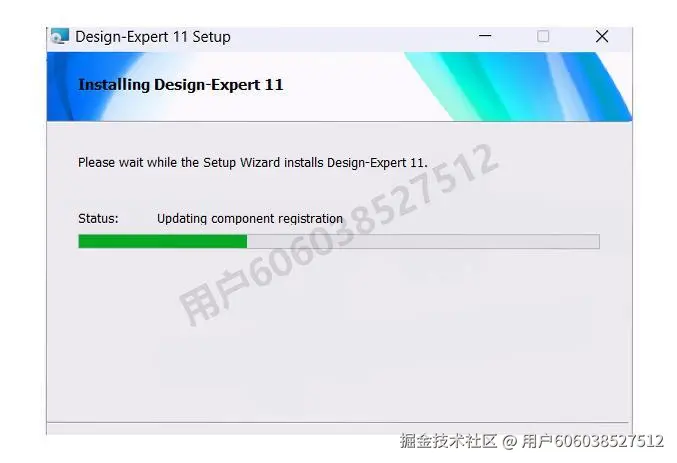Click the bottom separator strip of the dialog
This screenshot has width=677, height=463.
pos(339,428)
